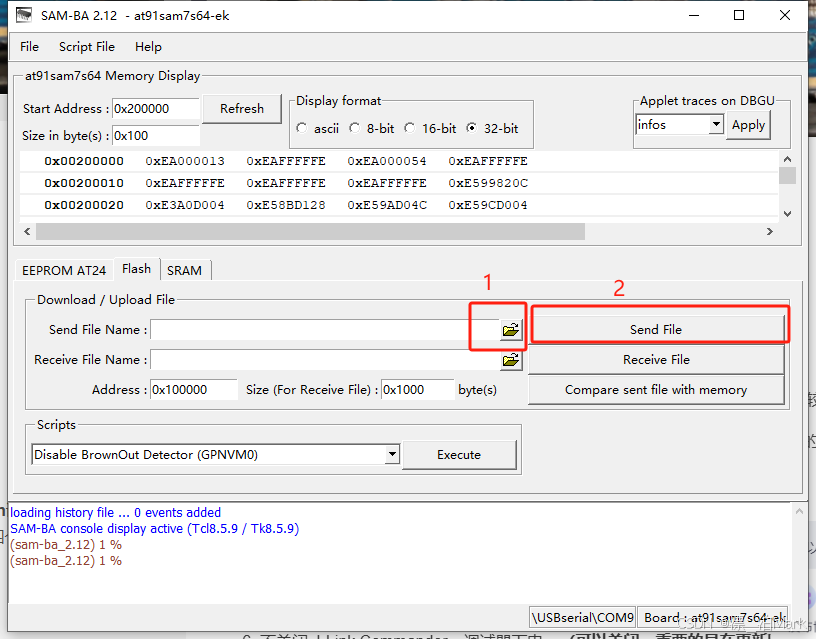
Task: Select the 16-bit display format
Action: tap(410, 128)
